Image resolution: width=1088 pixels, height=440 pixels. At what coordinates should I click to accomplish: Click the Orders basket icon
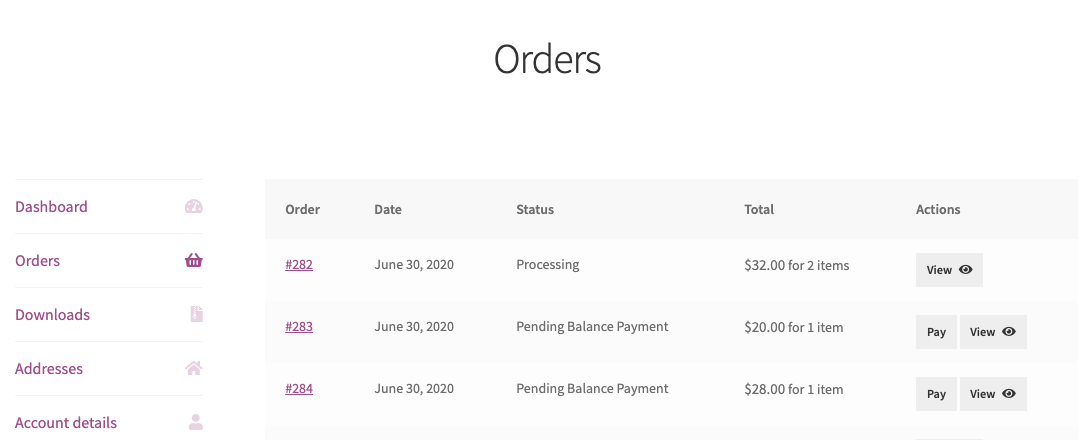[194, 260]
